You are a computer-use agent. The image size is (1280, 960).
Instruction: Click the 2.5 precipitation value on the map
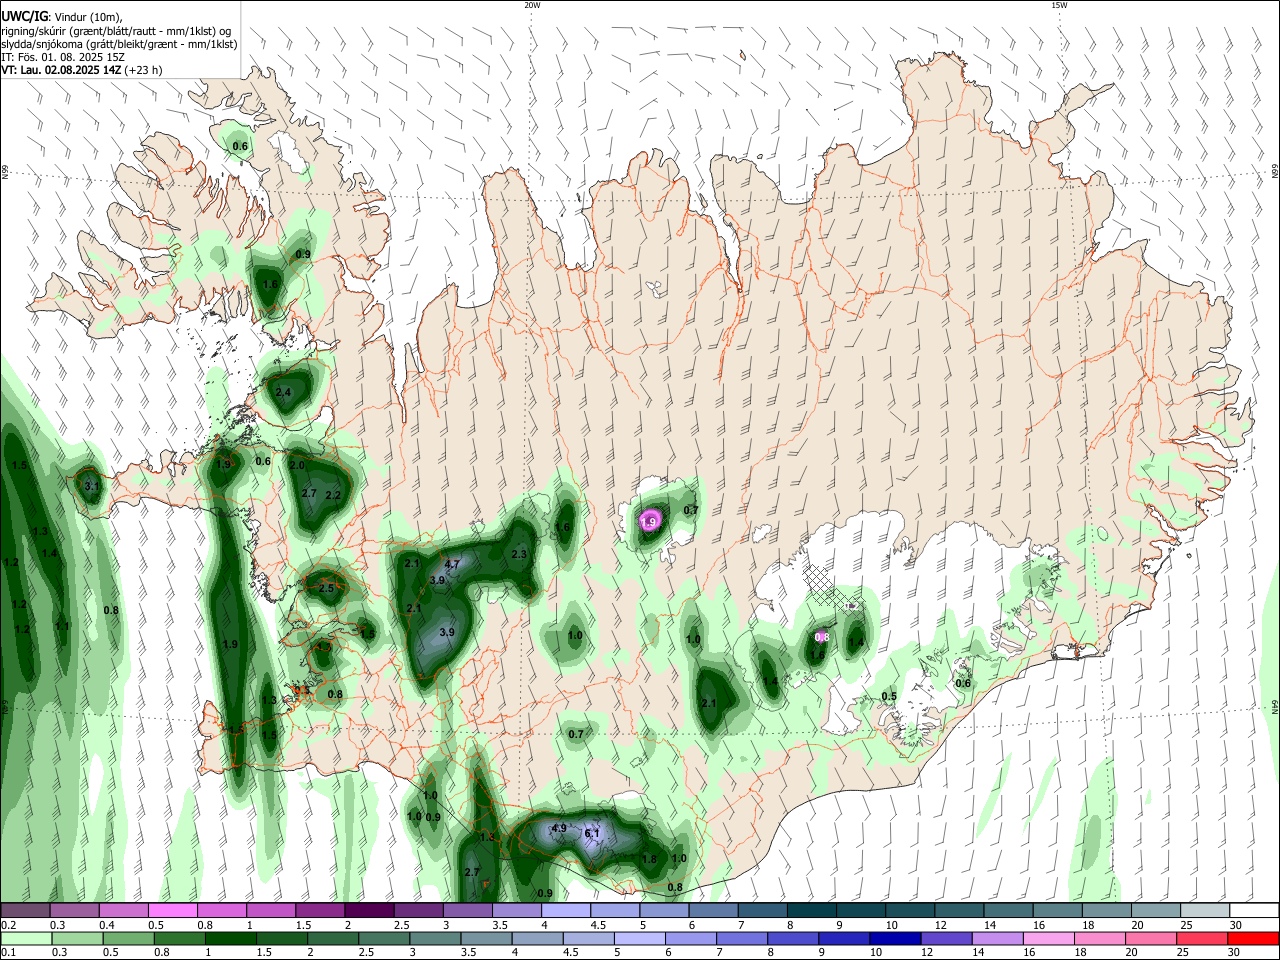point(326,589)
